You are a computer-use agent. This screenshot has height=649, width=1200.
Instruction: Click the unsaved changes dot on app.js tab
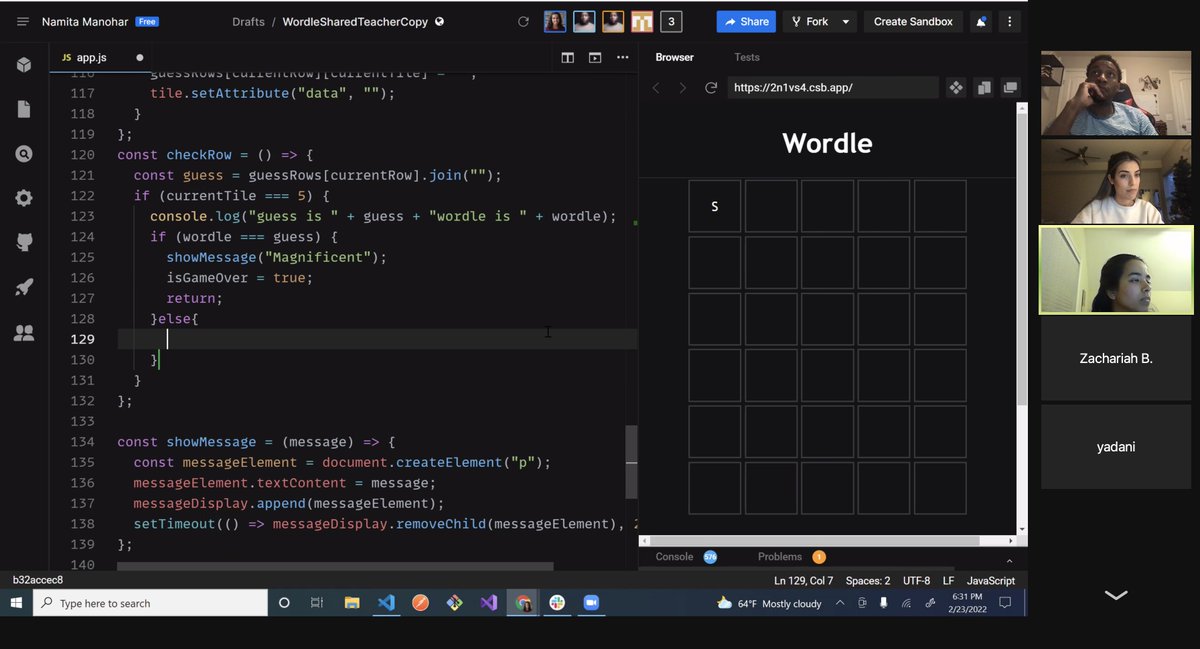(x=139, y=58)
